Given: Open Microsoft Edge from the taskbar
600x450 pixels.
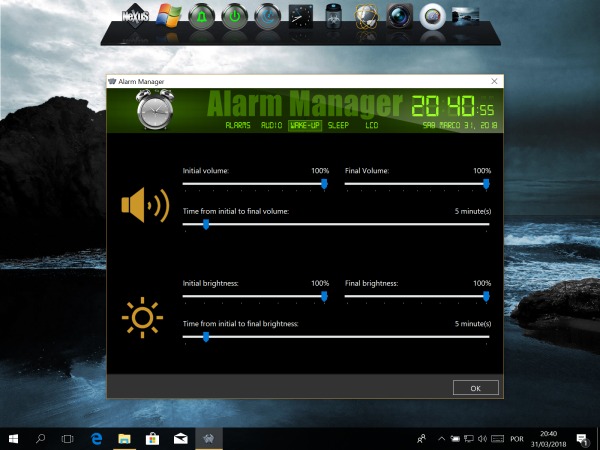Looking at the screenshot, I should 98,438.
